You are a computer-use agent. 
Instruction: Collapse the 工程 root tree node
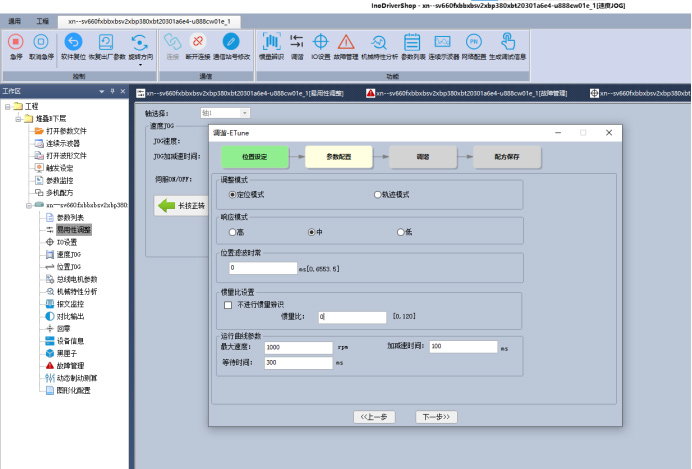(8, 106)
